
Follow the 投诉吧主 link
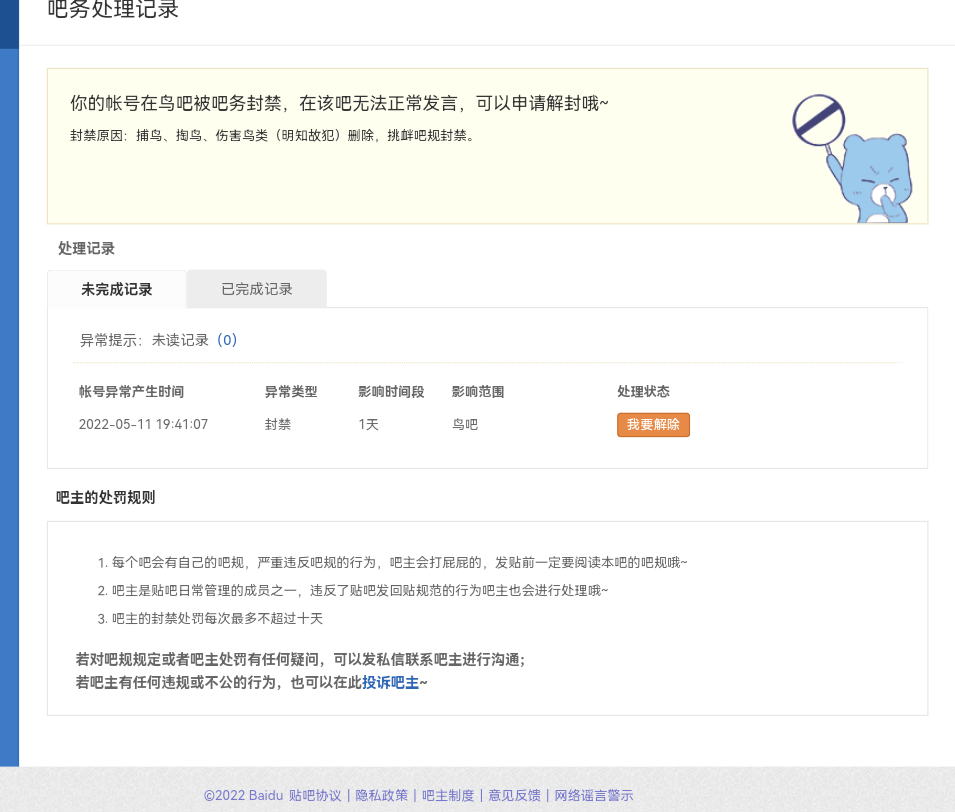tap(390, 682)
